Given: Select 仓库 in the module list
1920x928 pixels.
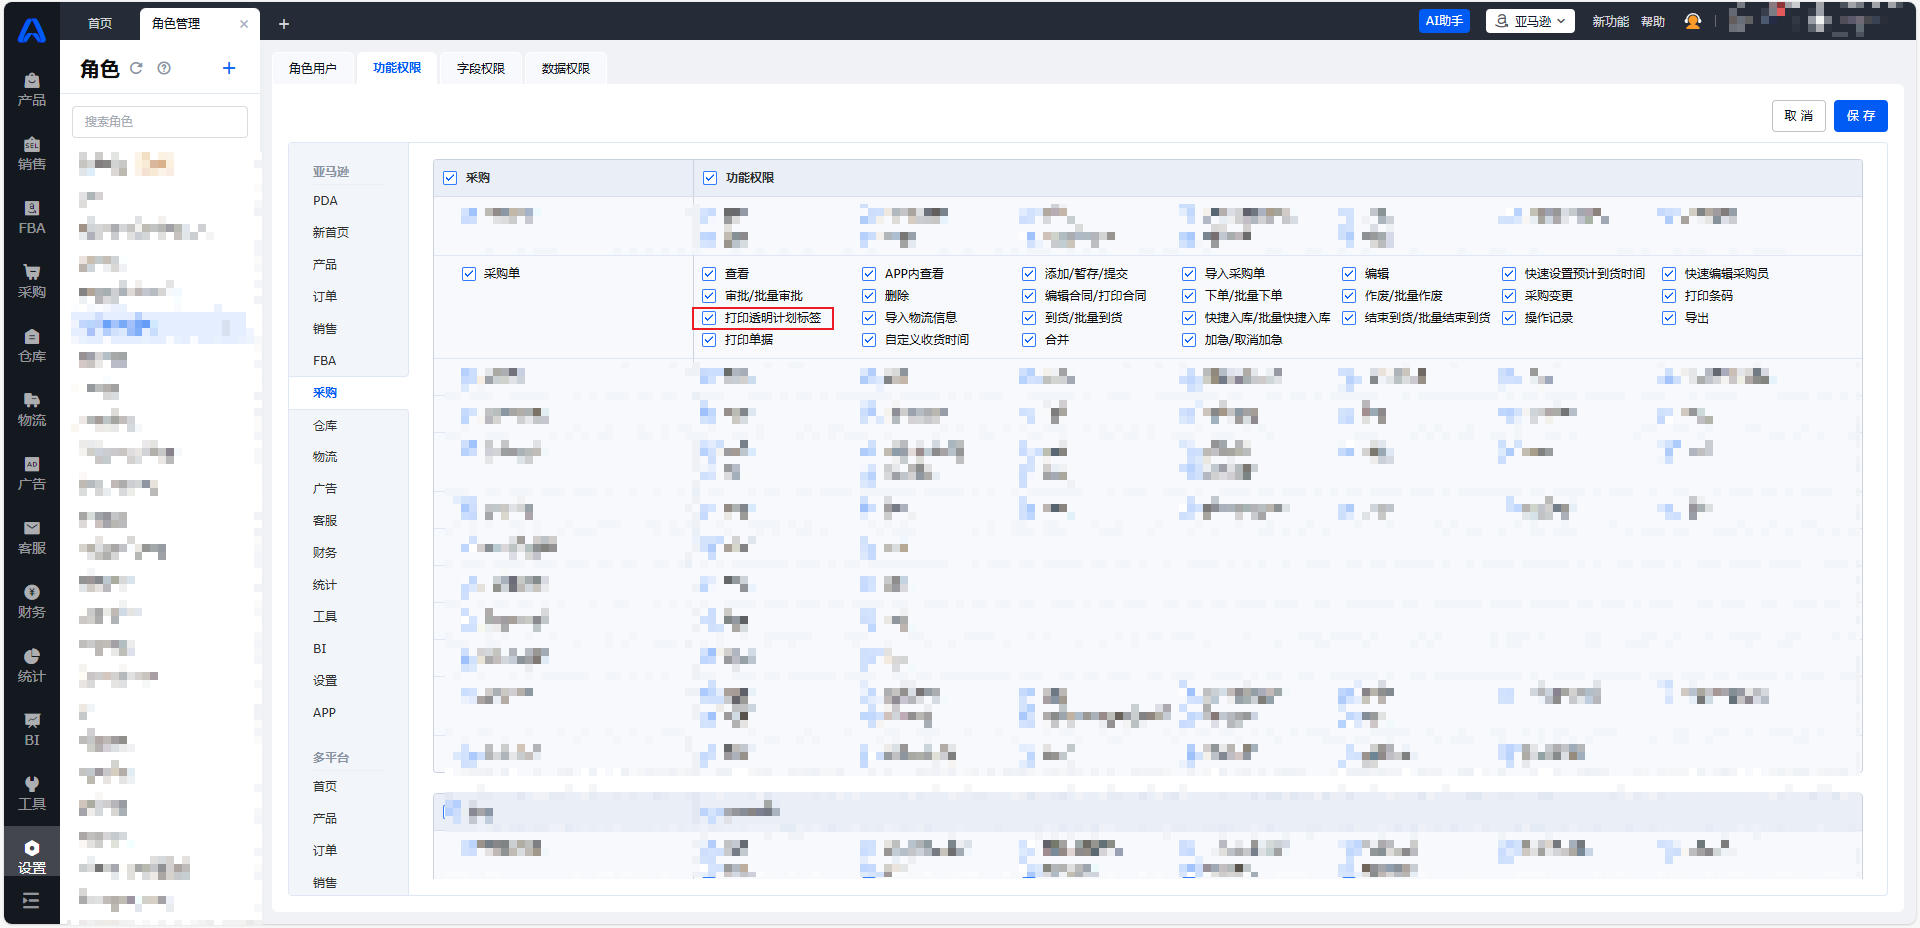Looking at the screenshot, I should (x=325, y=425).
